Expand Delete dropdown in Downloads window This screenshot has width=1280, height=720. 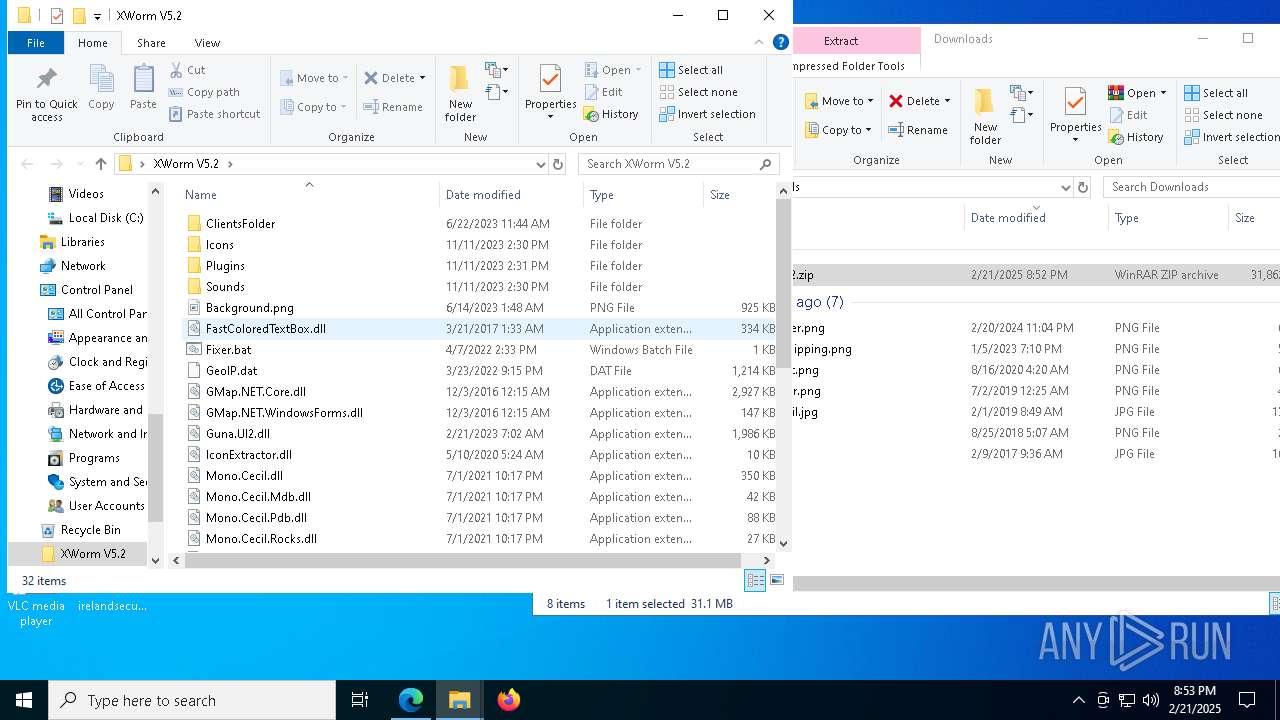tap(947, 101)
